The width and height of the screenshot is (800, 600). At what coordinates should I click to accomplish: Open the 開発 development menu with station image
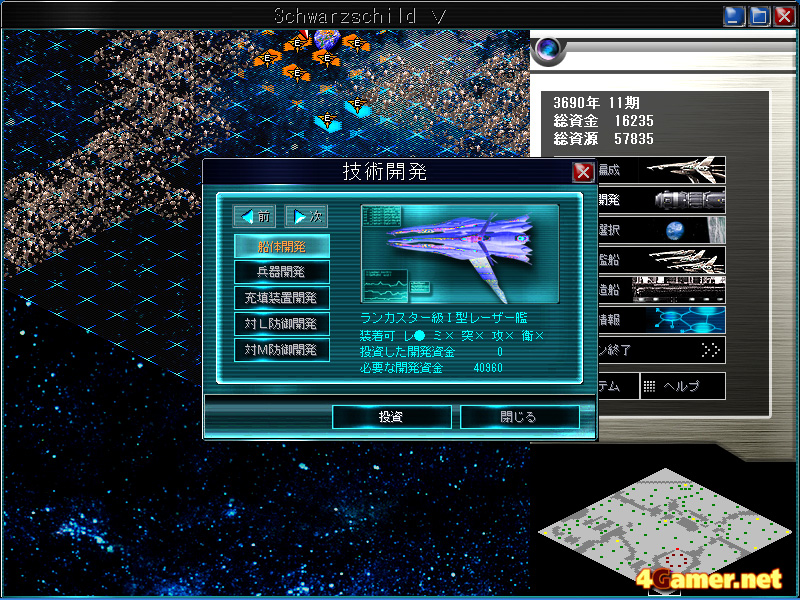coord(661,199)
